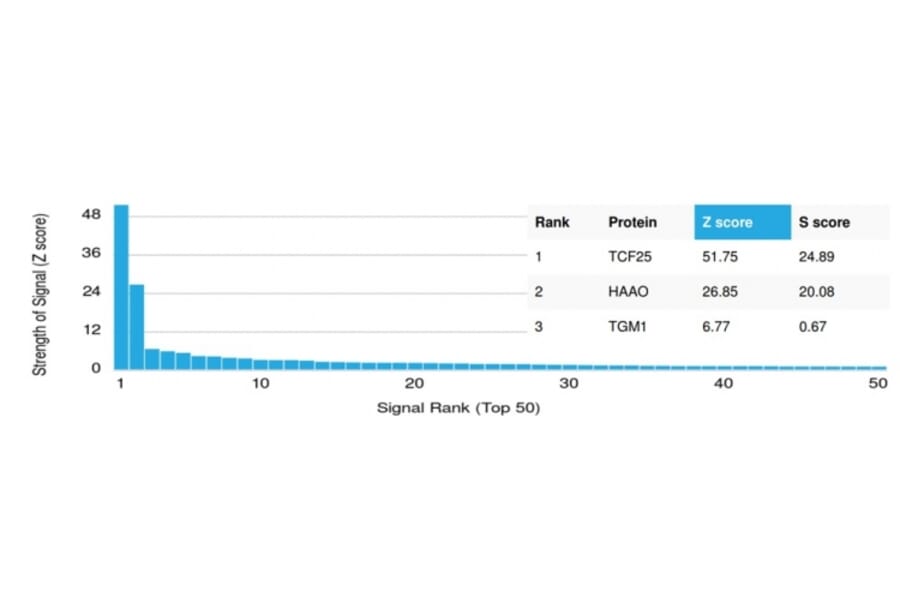The image size is (900, 594).
Task: Click the Signal Rank (Top 50) axis title
Action: point(458,408)
